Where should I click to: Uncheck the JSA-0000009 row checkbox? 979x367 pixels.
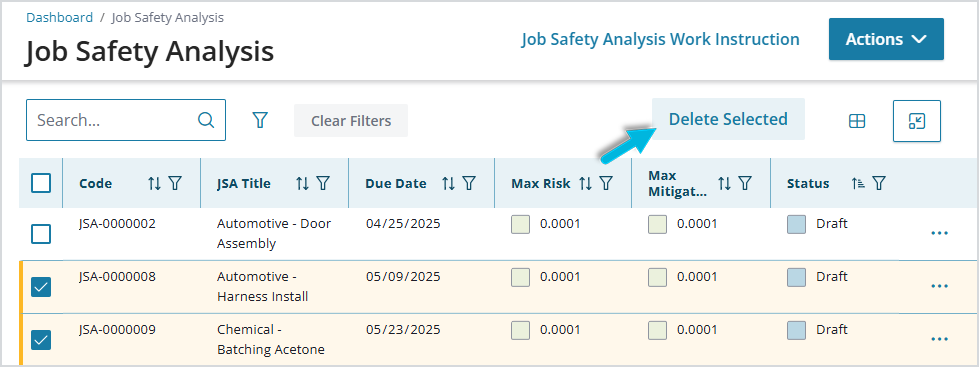[41, 340]
